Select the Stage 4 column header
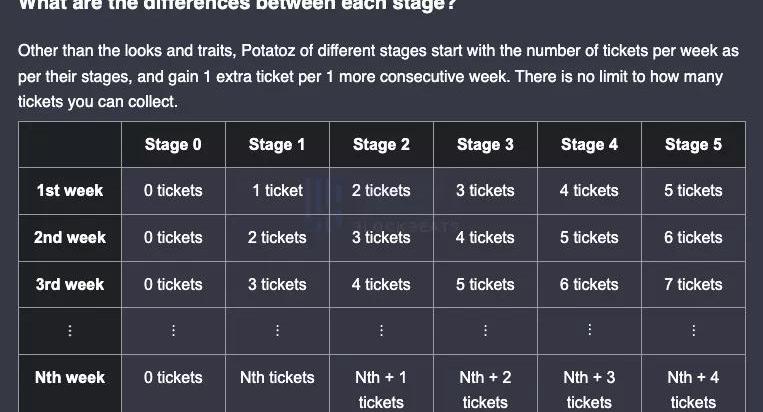 pyautogui.click(x=589, y=145)
